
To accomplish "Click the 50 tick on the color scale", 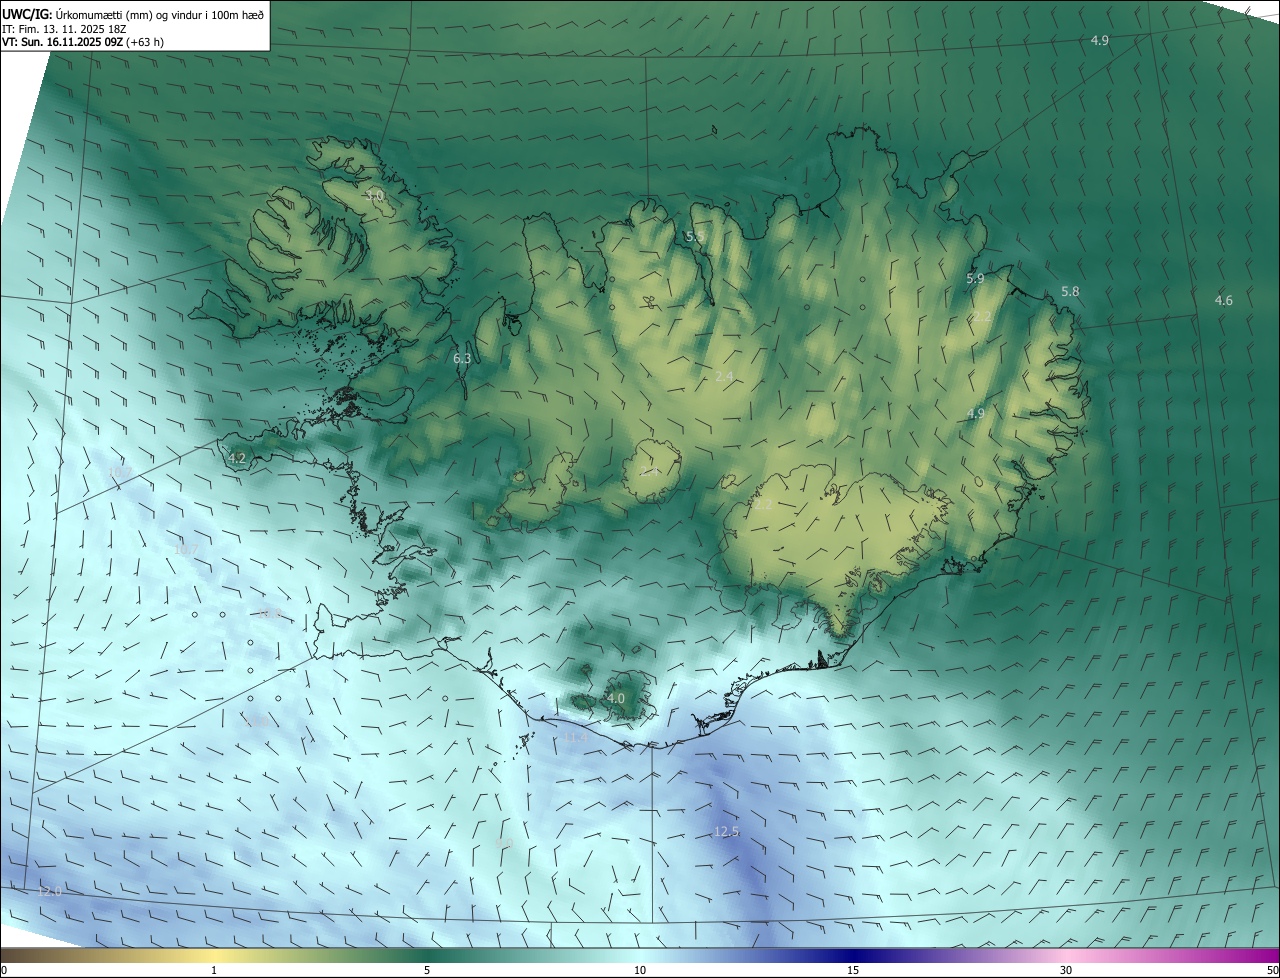I will click(x=1272, y=970).
